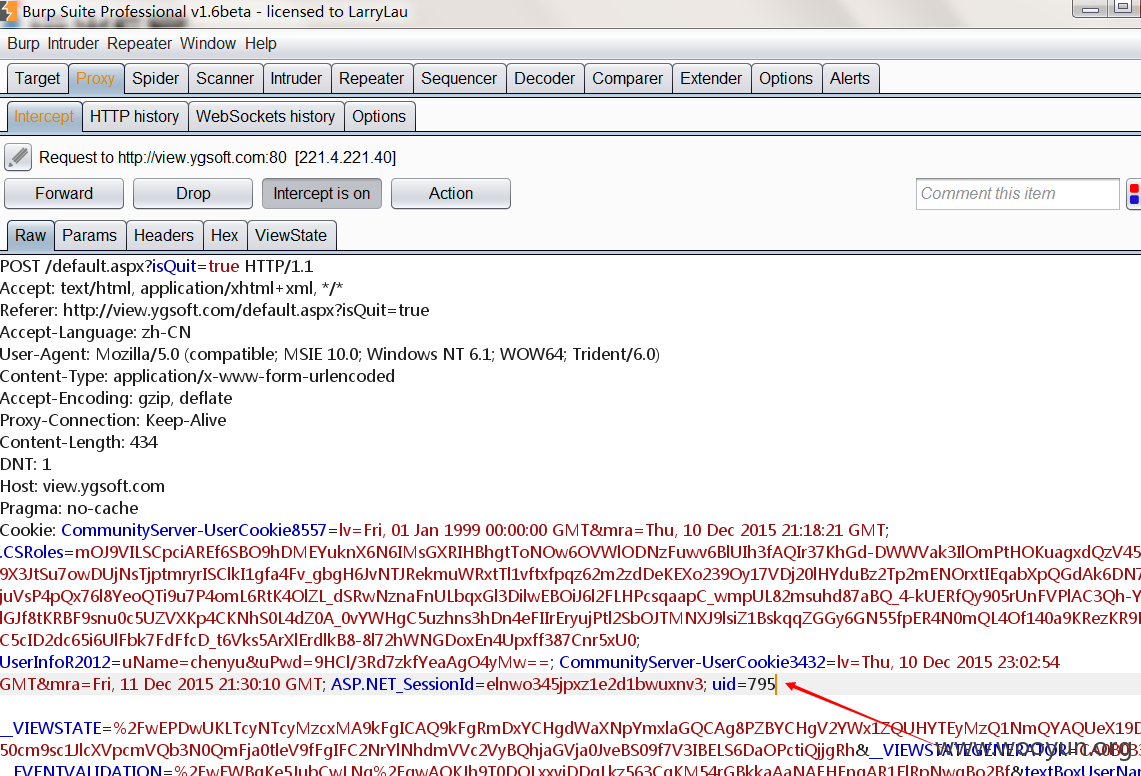Open the Extender tab
Viewport: 1141px width, 776px height.
pos(711,79)
